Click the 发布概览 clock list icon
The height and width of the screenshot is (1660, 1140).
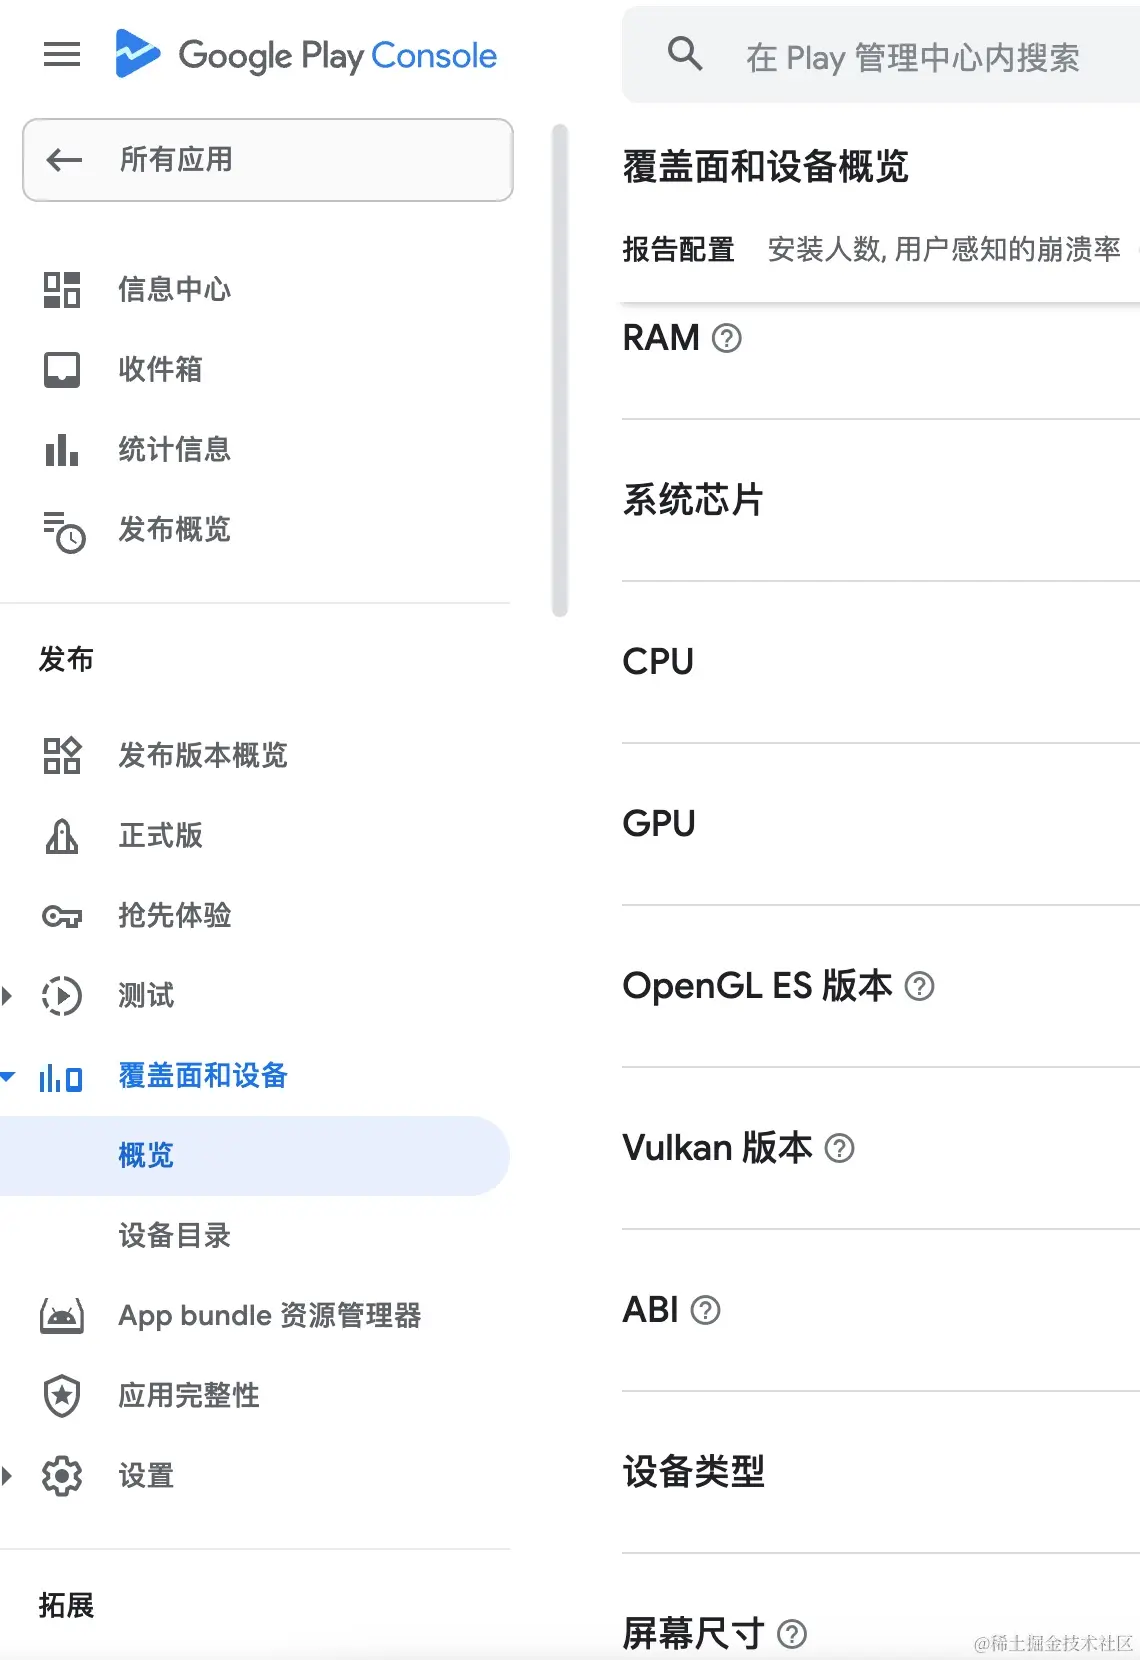tap(64, 531)
